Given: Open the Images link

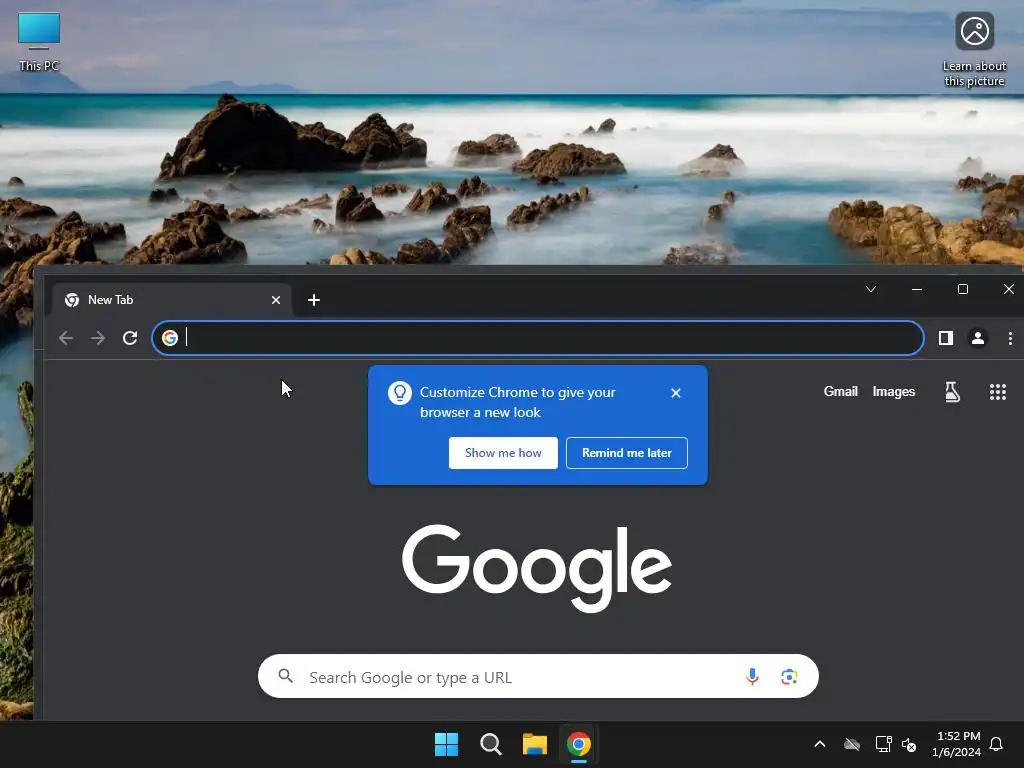Looking at the screenshot, I should pos(893,391).
